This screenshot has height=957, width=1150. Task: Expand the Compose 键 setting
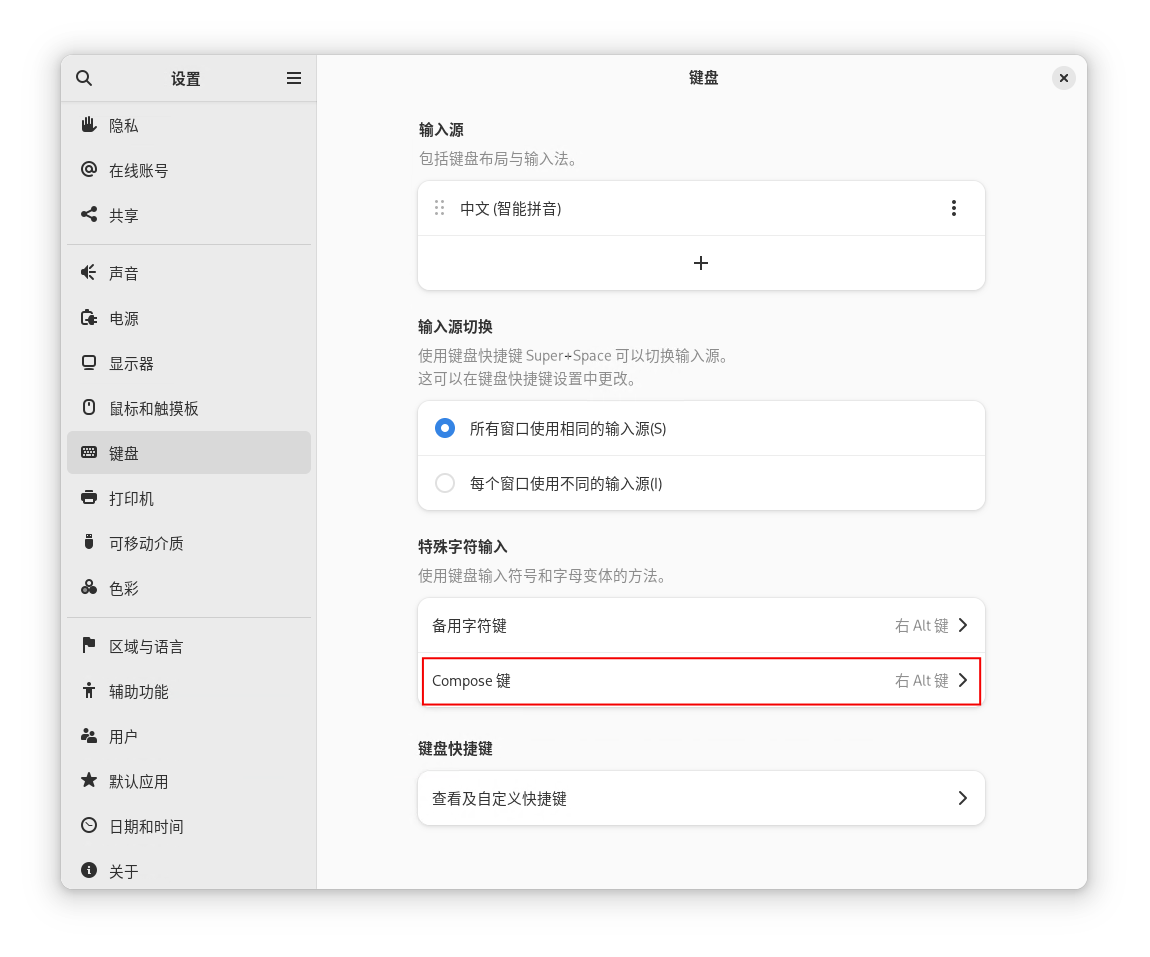click(700, 681)
